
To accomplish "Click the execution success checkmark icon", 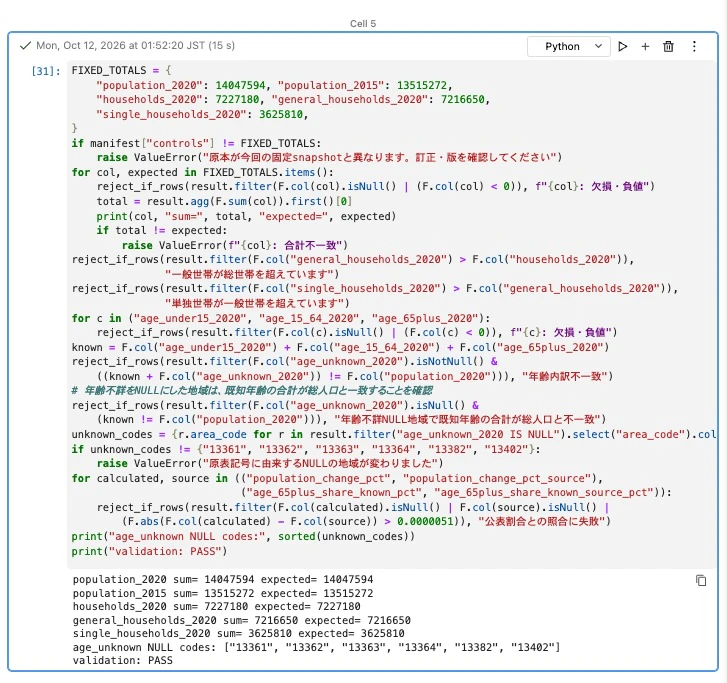I will 26,45.
